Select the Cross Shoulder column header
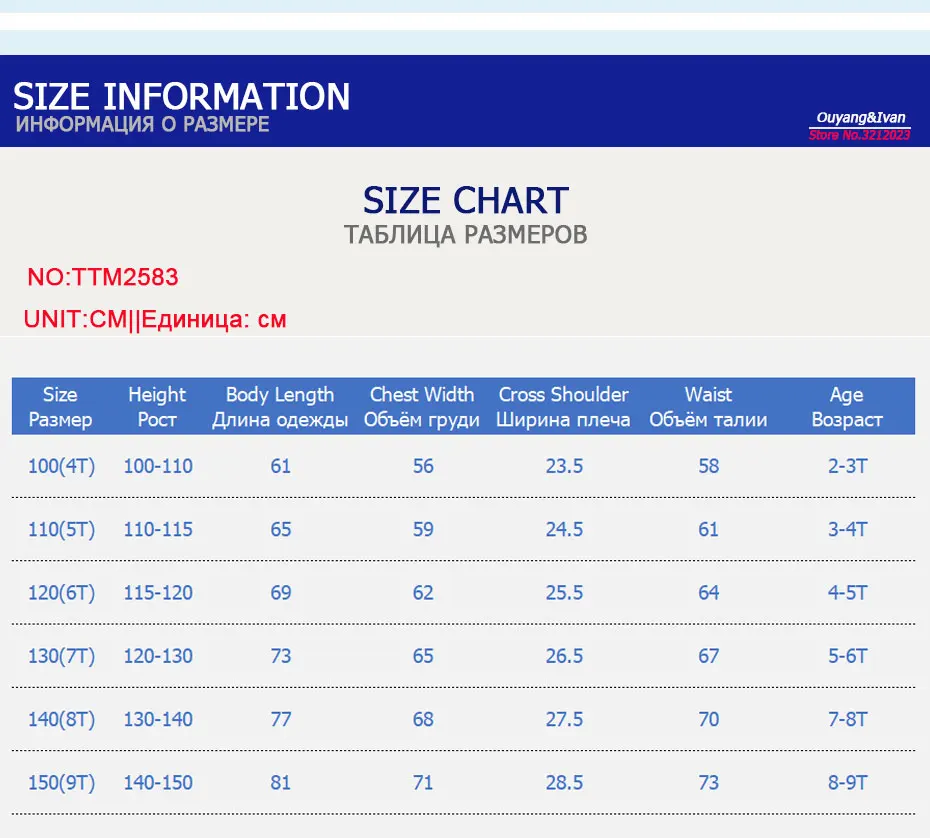 tap(563, 407)
